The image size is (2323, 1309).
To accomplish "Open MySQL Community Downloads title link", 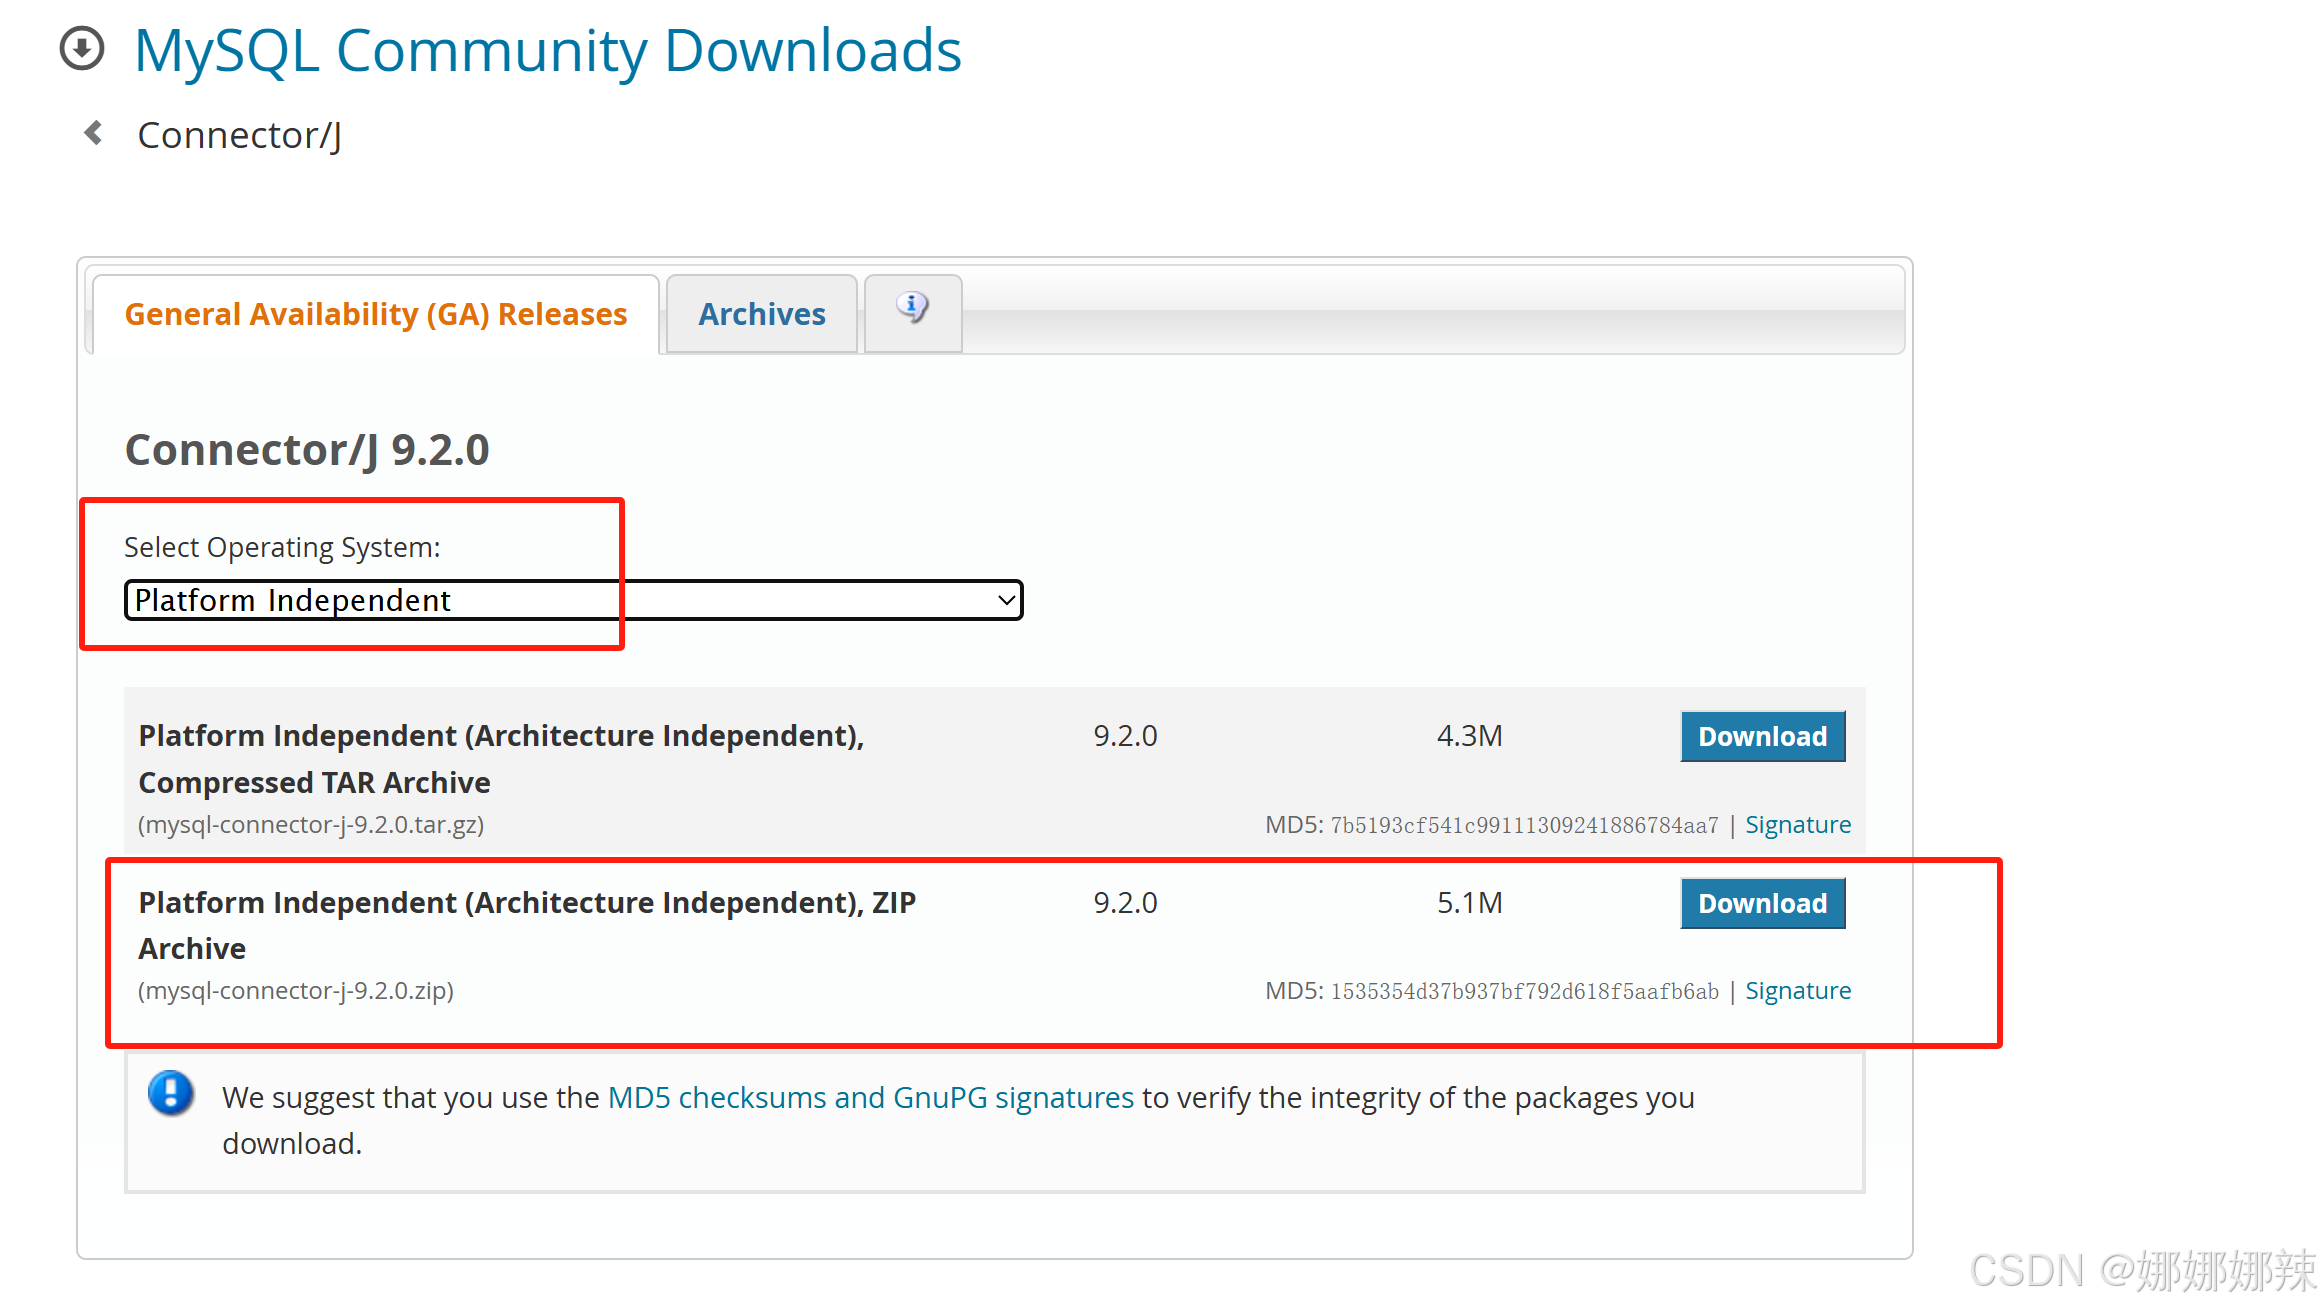I will coord(547,50).
